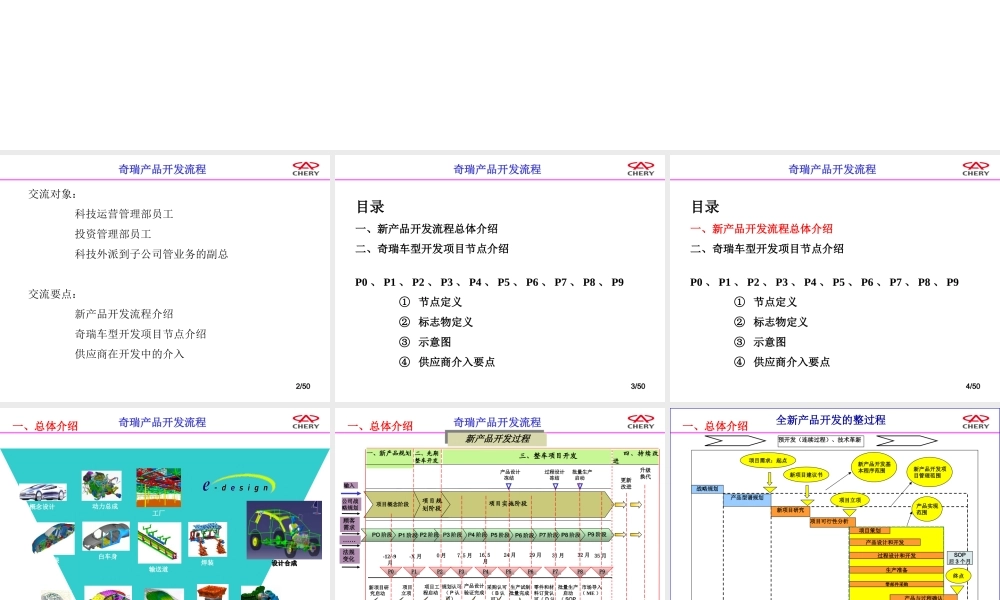Select 二、奇瑞车型开发项目节点介绍 on slide 3/50

(x=432, y=248)
